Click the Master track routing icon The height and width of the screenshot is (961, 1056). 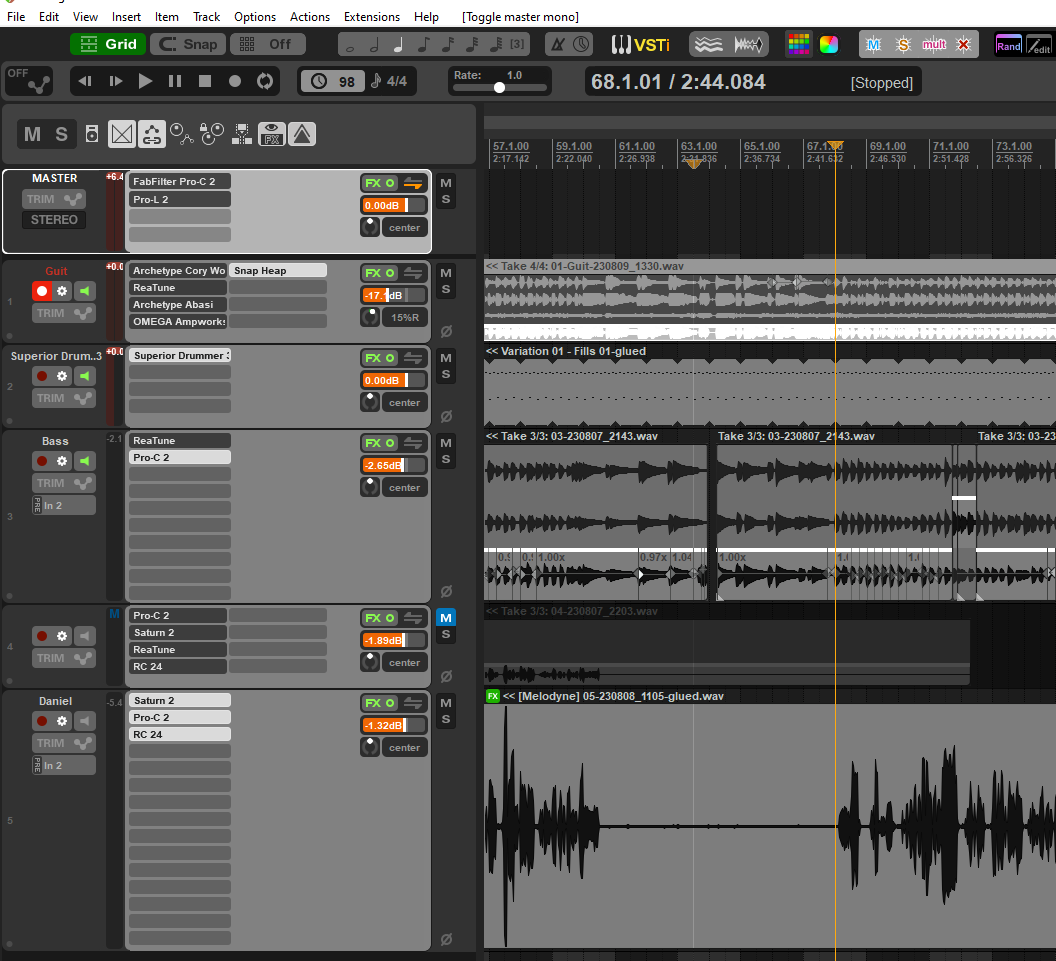(x=413, y=183)
